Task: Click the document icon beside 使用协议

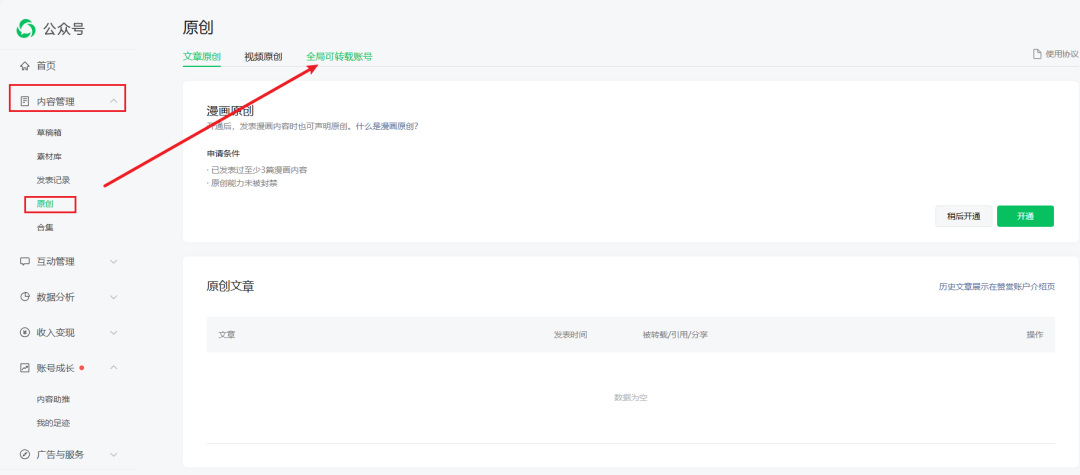Action: pos(1037,54)
